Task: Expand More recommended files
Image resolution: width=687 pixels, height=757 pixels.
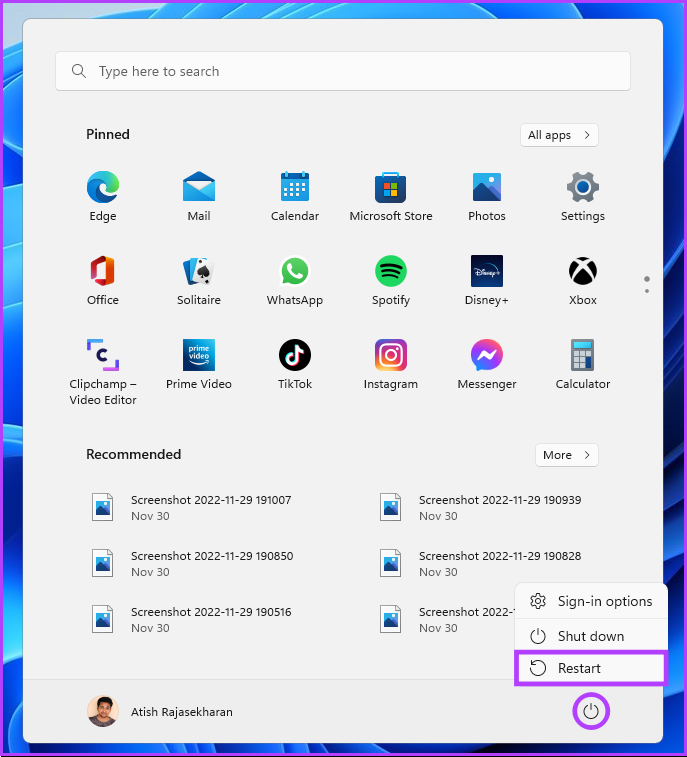Action: pos(566,455)
